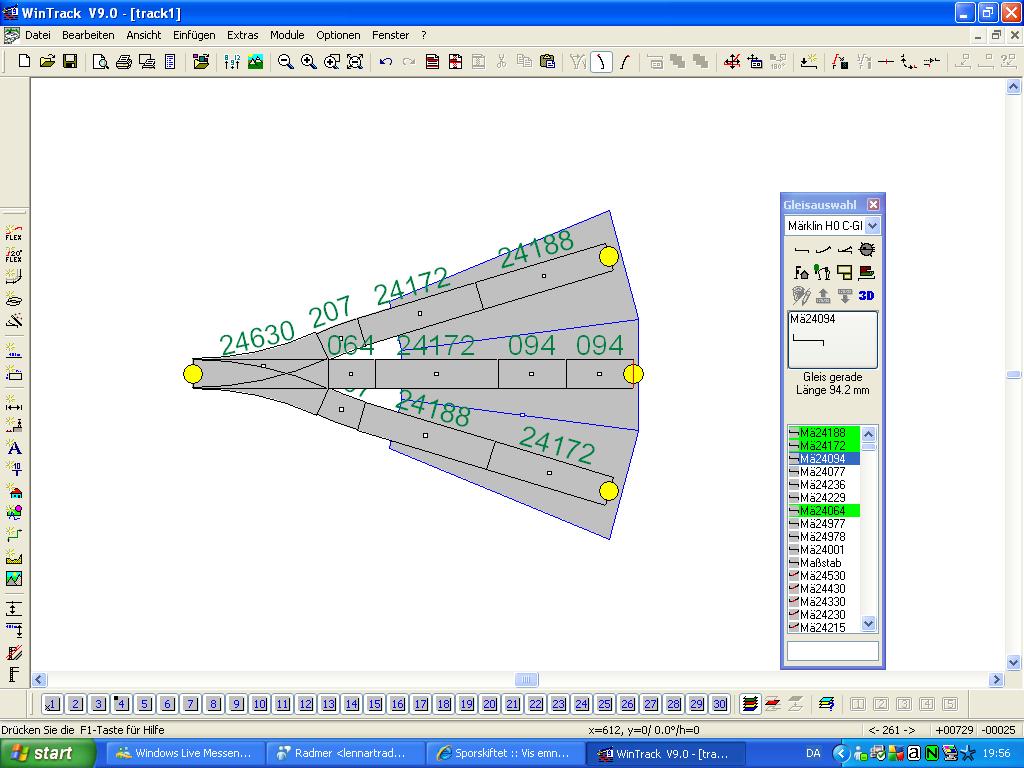
Task: Toggle layer 30 button
Action: (x=720, y=704)
